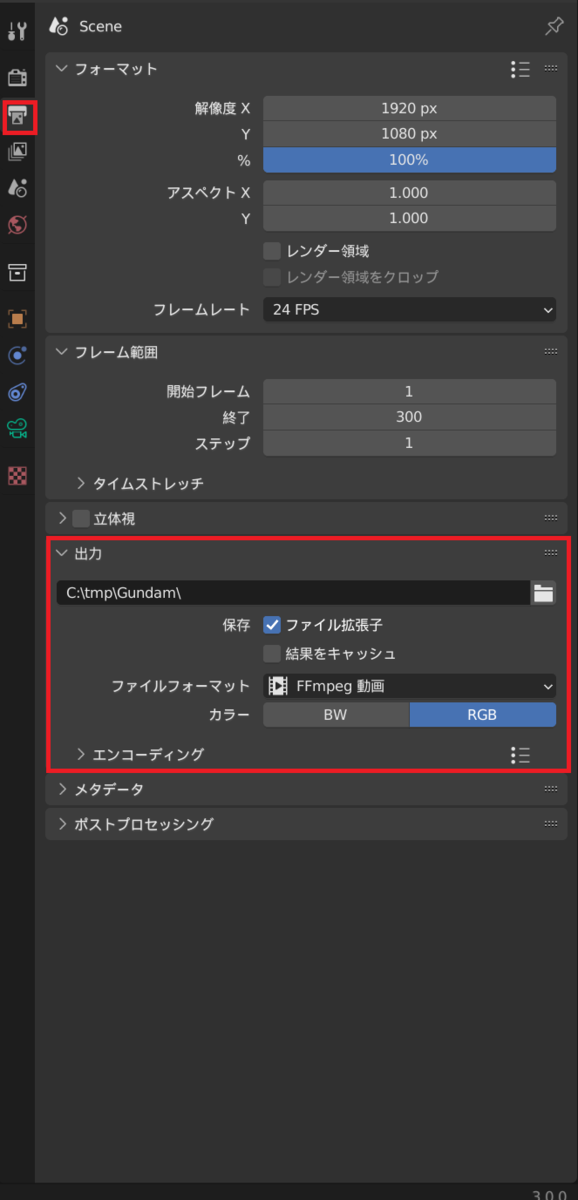
Task: Click the grip dots on 出力 panel
Action: pos(551,553)
